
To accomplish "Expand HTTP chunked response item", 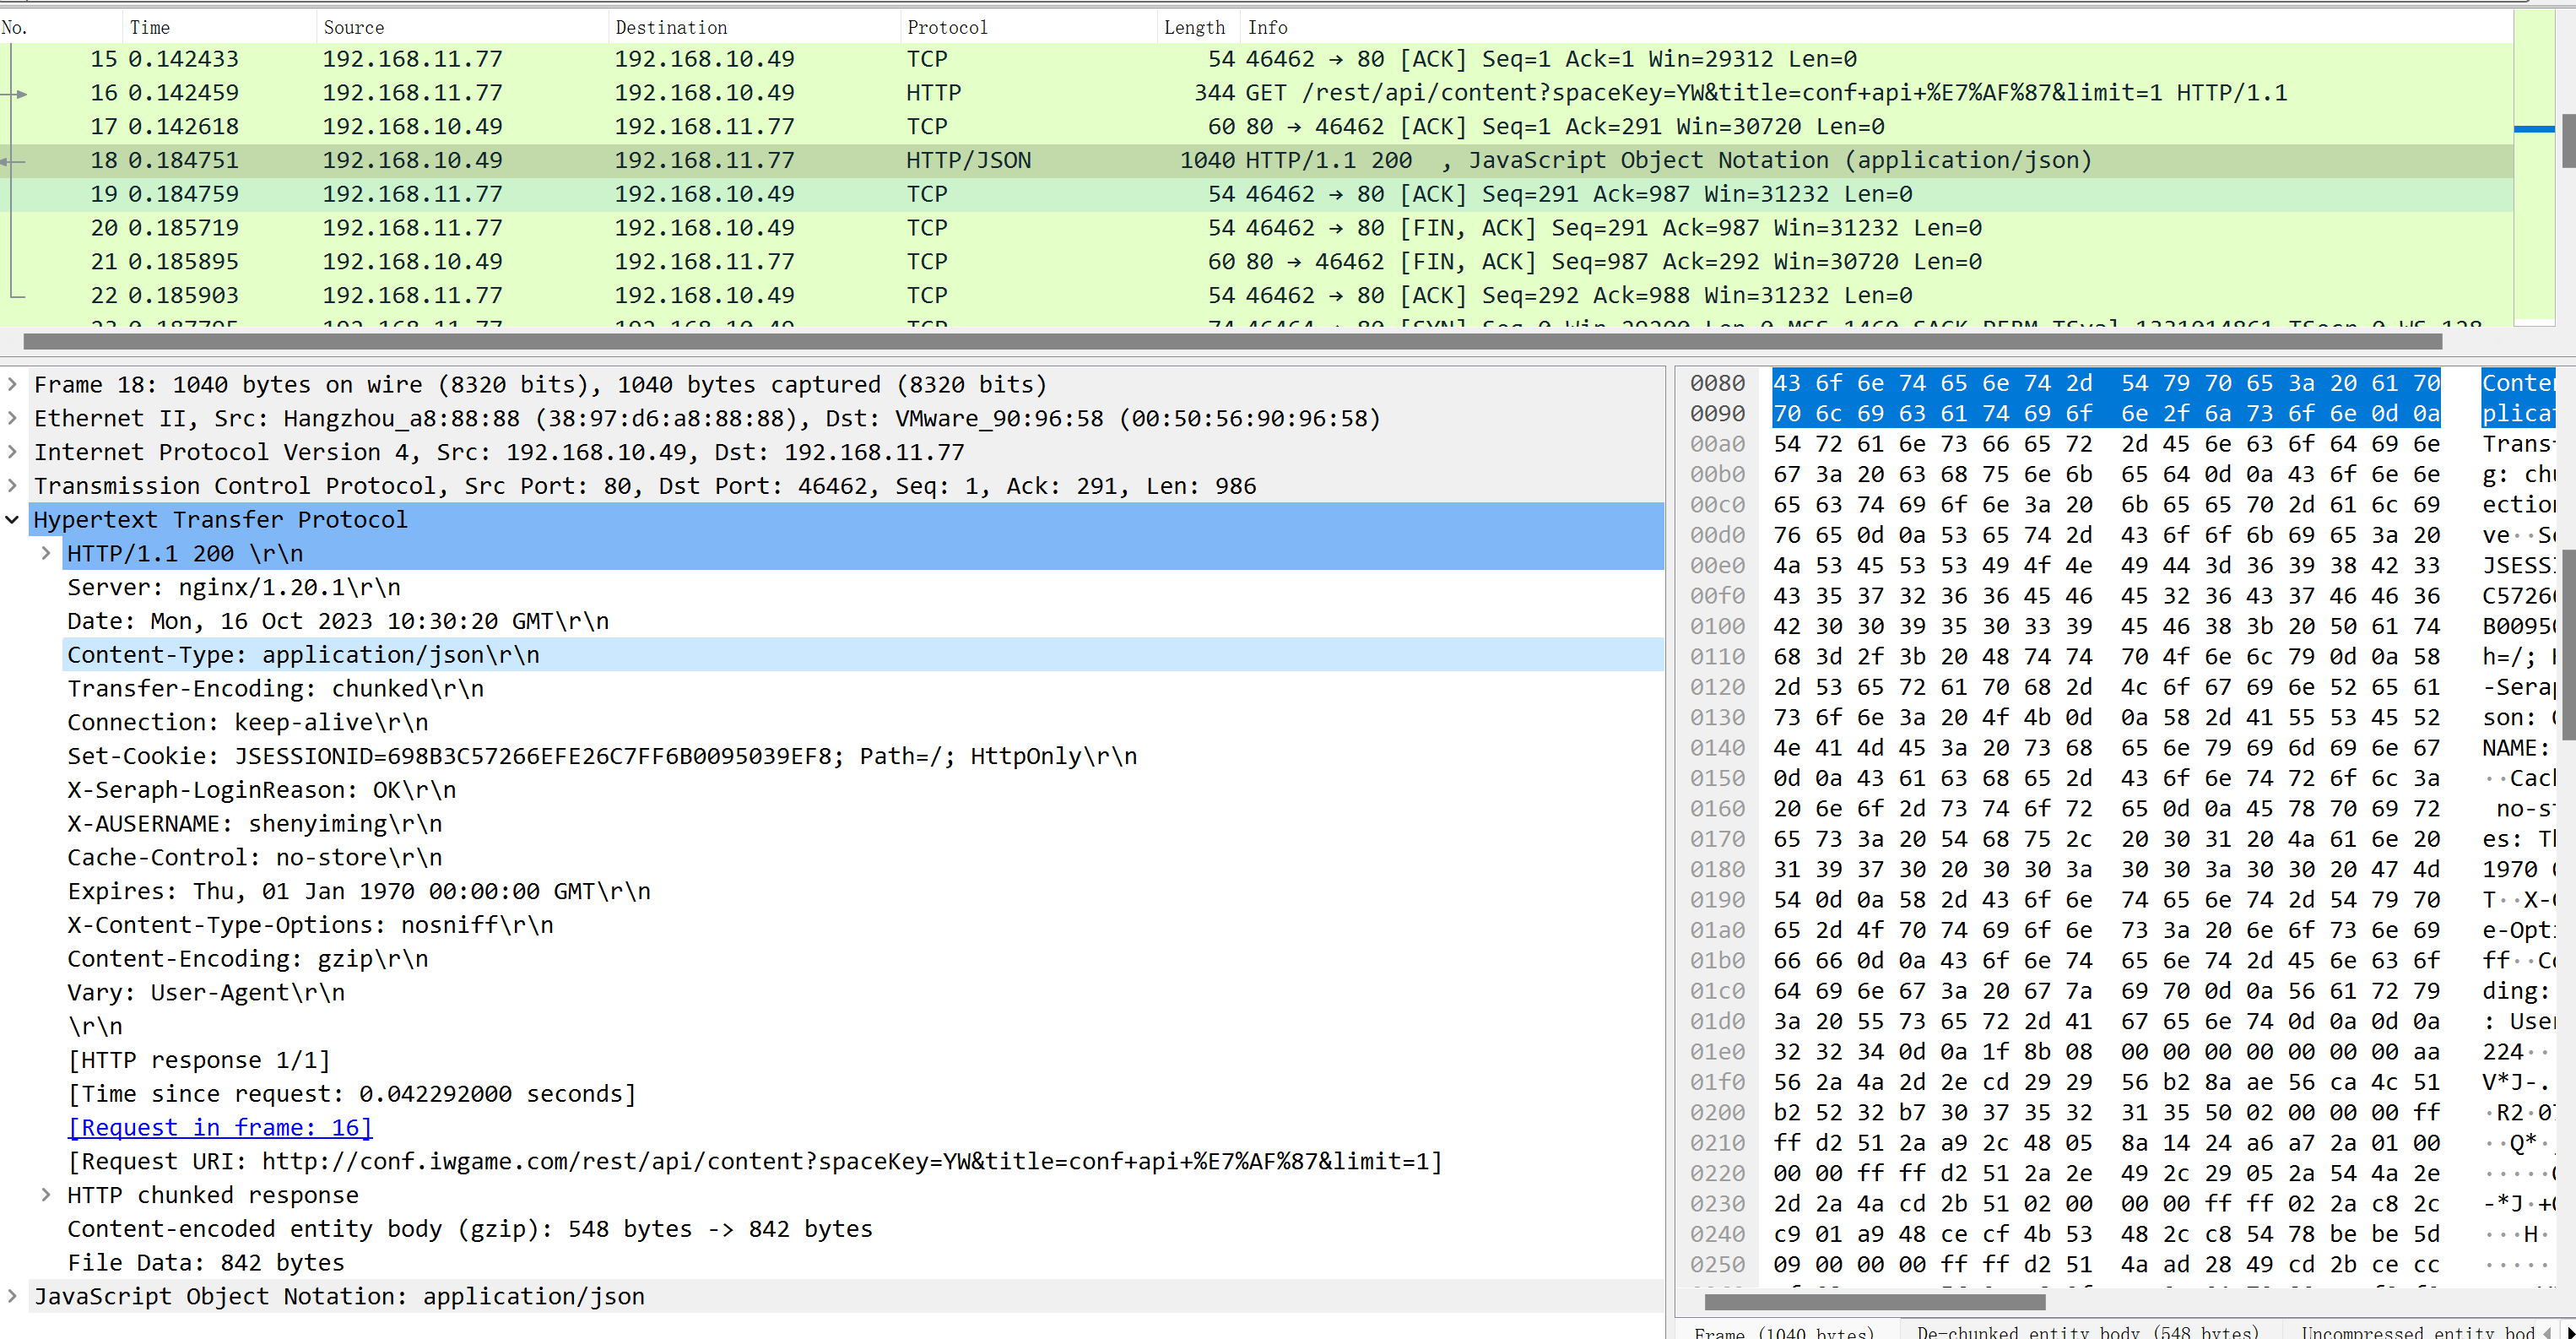I will tap(46, 1195).
